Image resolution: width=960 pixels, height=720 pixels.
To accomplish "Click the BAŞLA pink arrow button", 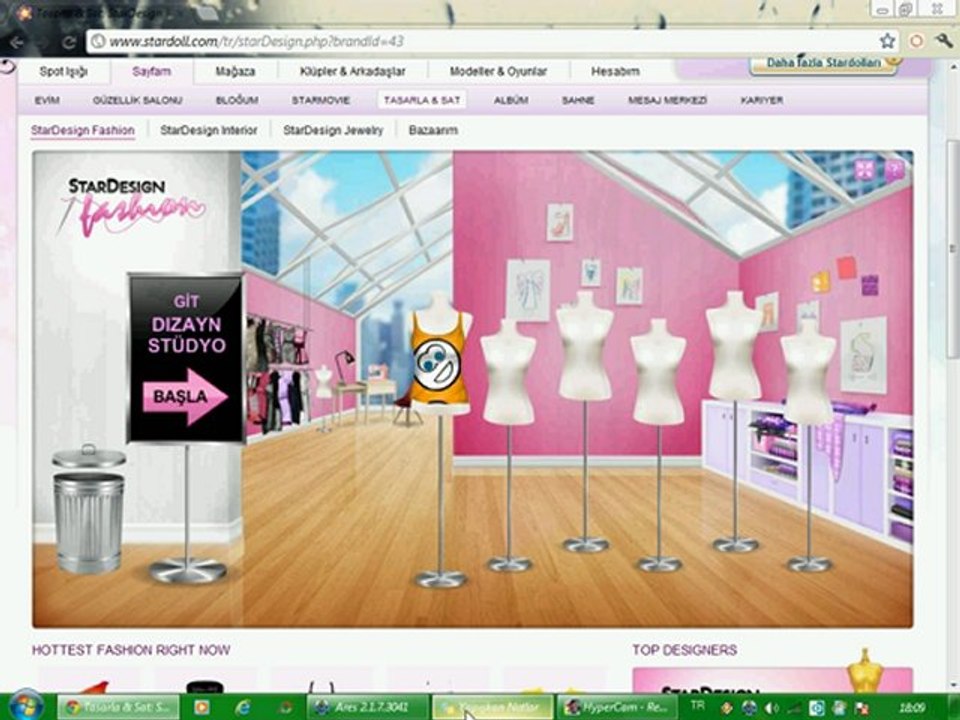I will click(185, 397).
